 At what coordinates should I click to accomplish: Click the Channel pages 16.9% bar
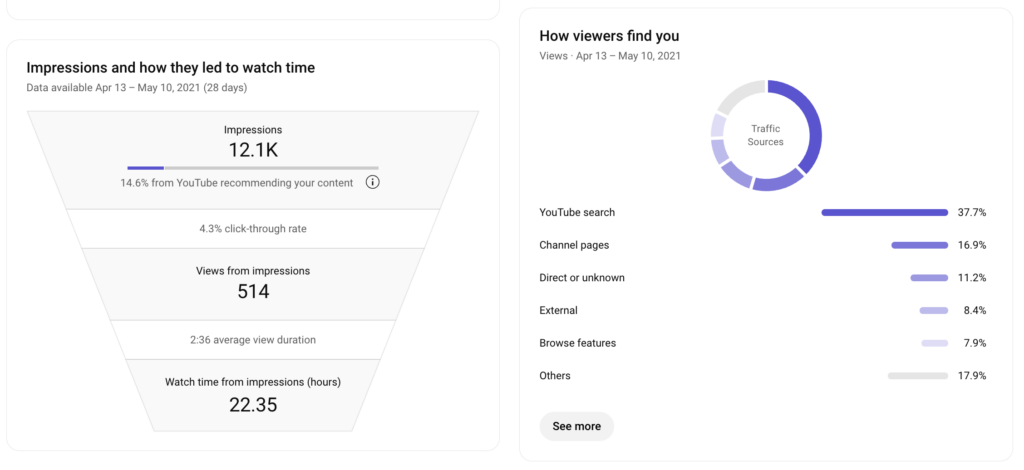click(919, 245)
